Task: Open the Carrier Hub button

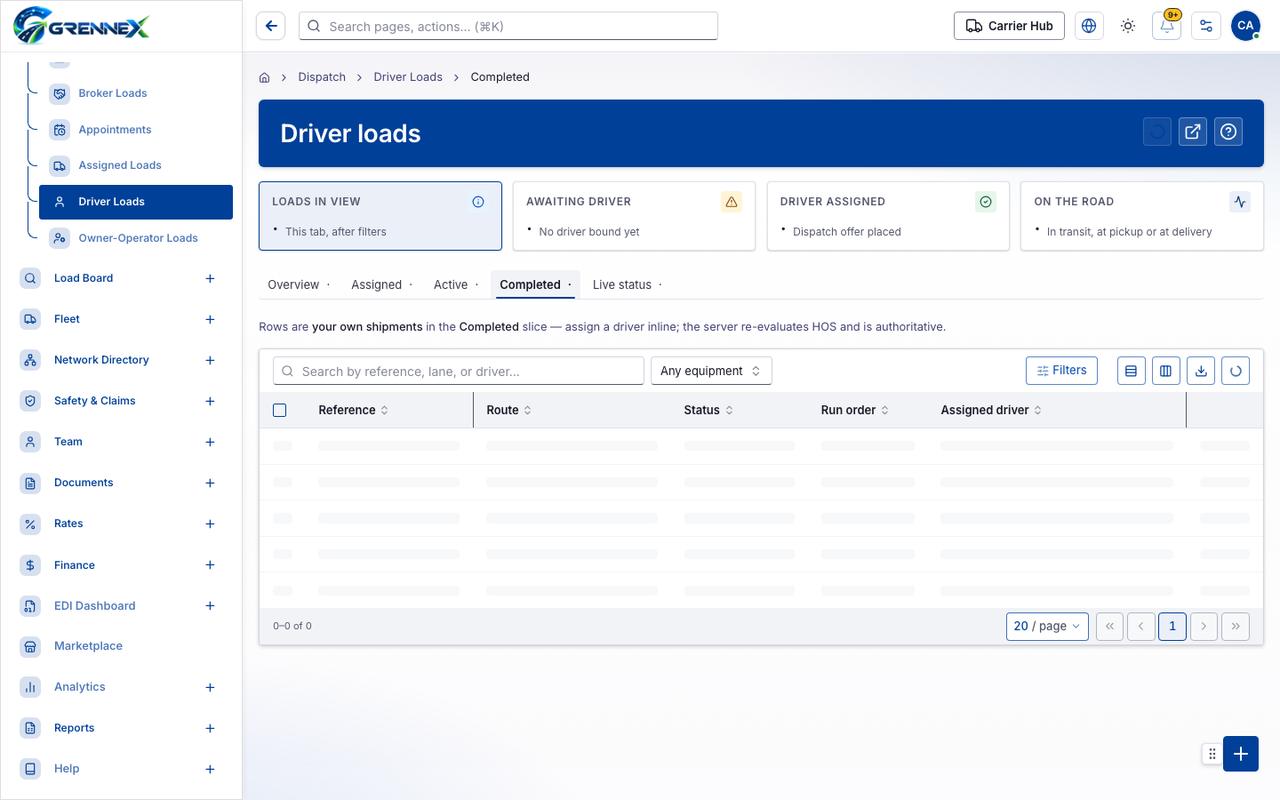Action: click(x=1009, y=26)
